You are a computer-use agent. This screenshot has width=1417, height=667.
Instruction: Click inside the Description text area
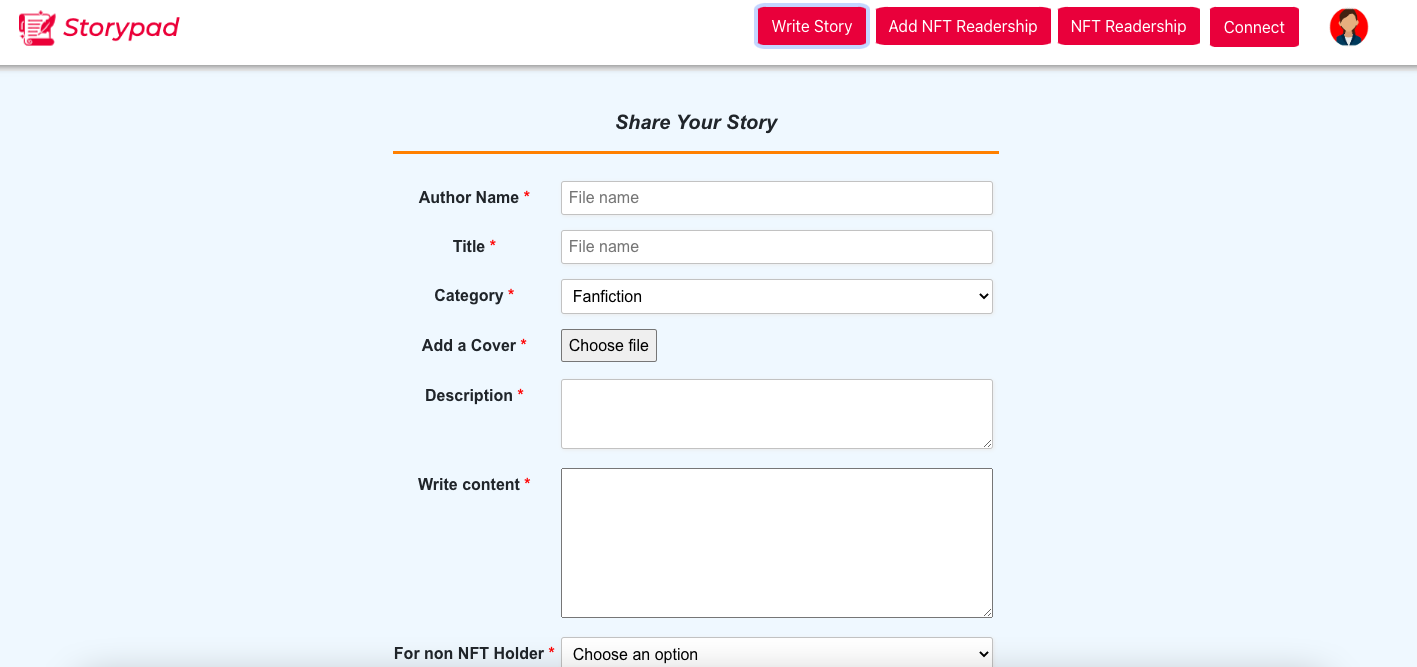coord(776,413)
